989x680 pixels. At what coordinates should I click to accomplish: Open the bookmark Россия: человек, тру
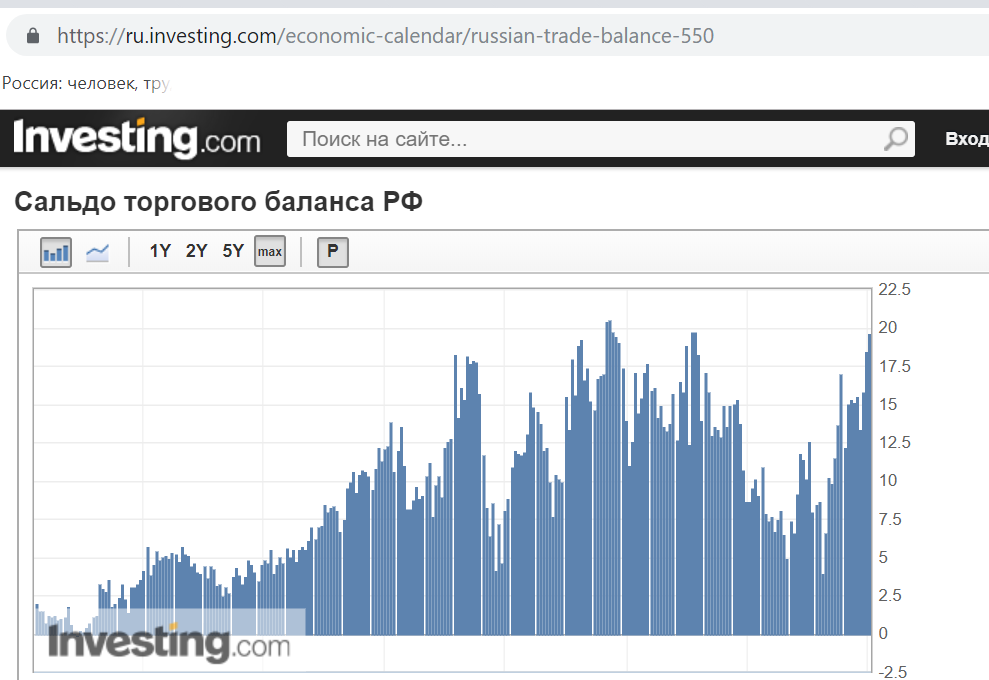(x=86, y=83)
